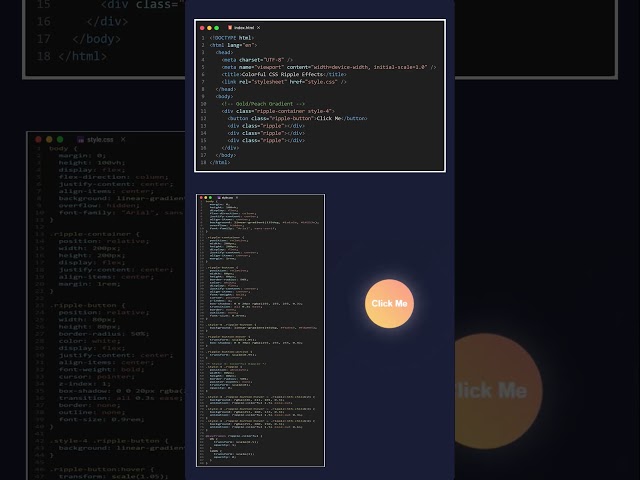Click the '</body>' line in index.html window

pyautogui.click(x=226, y=155)
